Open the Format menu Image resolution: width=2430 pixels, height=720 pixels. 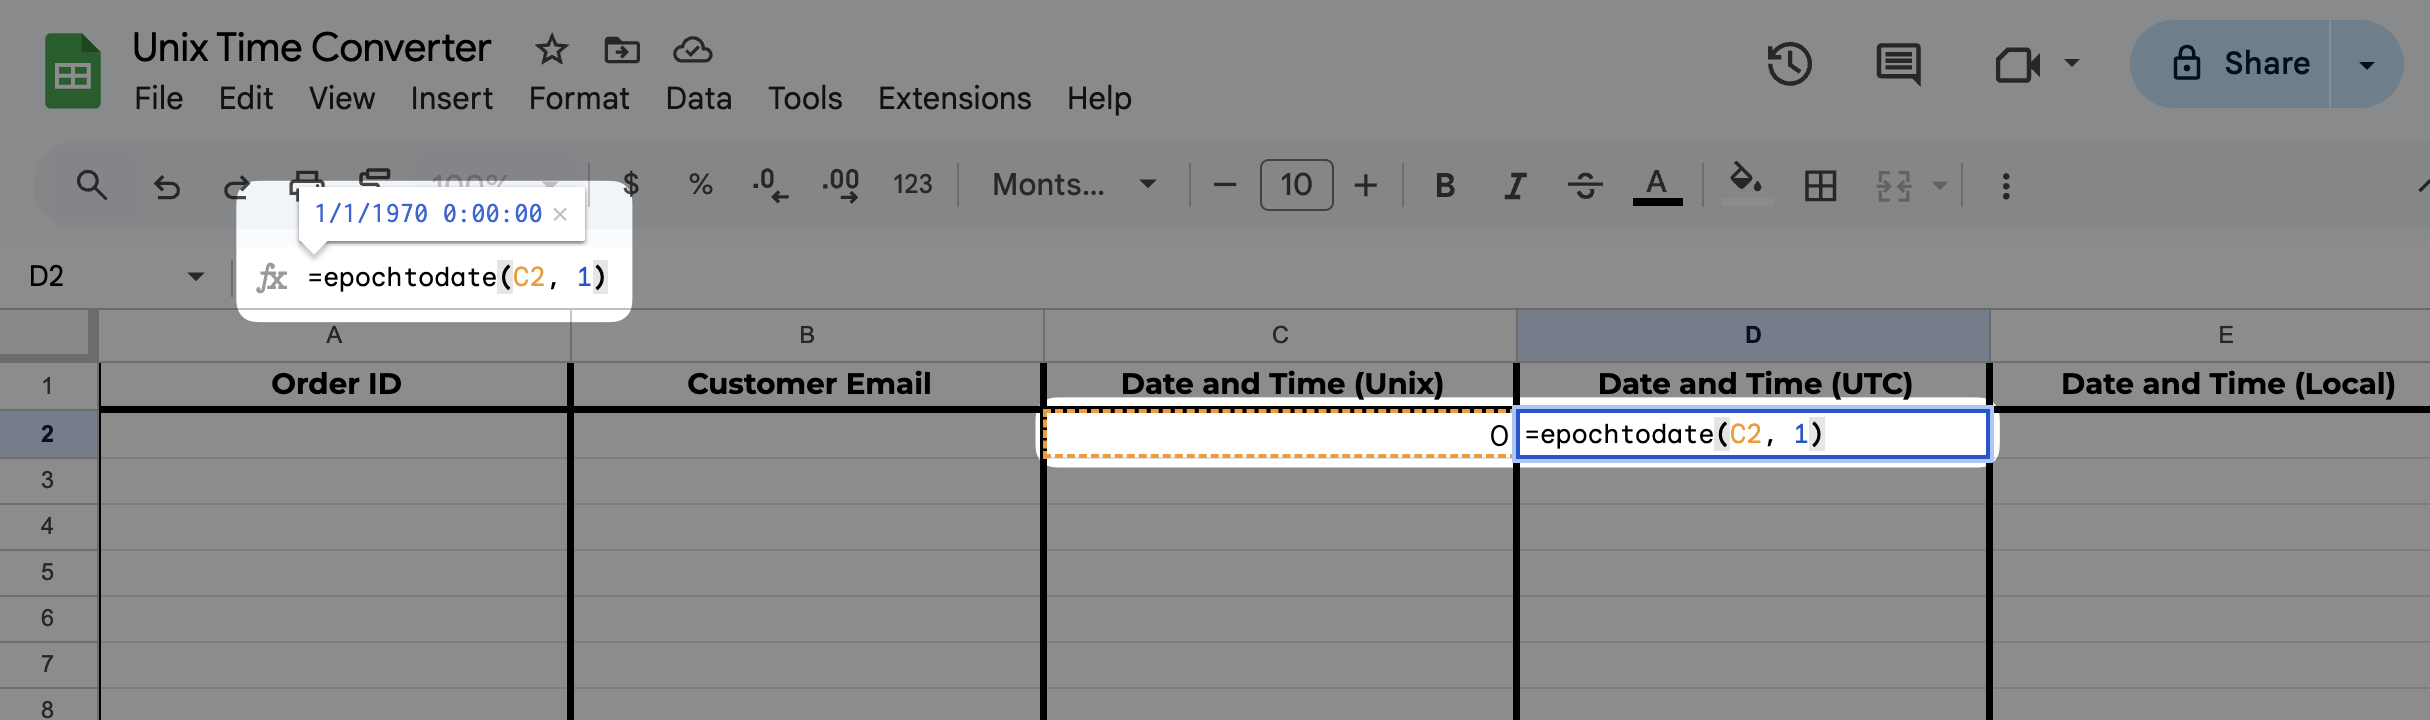tap(579, 98)
